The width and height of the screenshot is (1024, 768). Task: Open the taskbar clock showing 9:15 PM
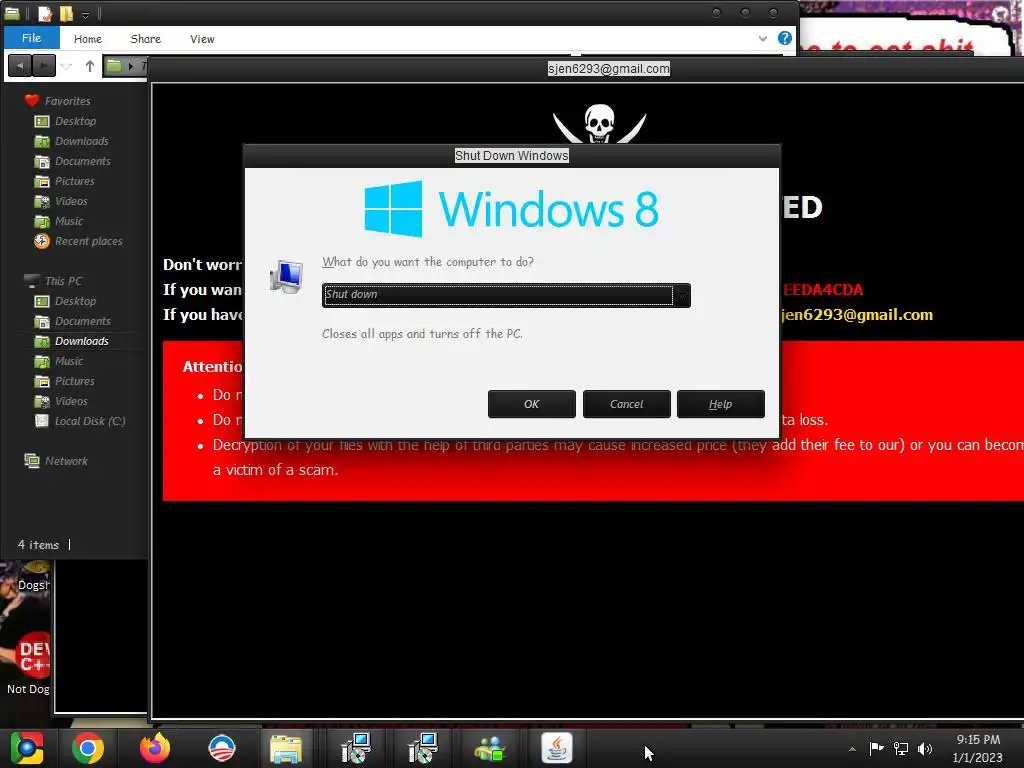978,748
